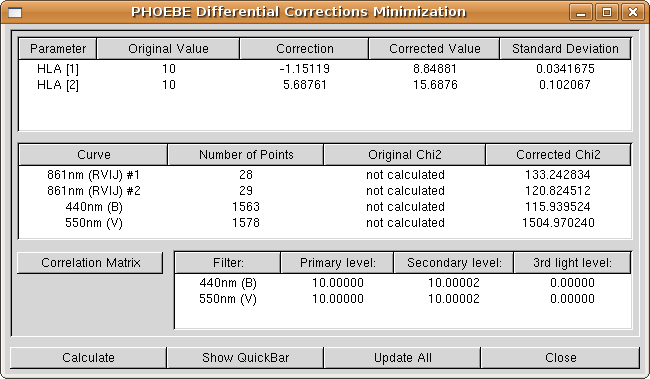
Task: Click the window menu icon in the title bar
Action: click(15, 12)
